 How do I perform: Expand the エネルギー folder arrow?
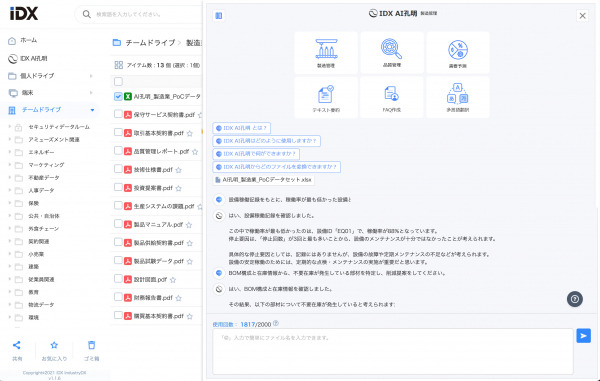[10, 152]
